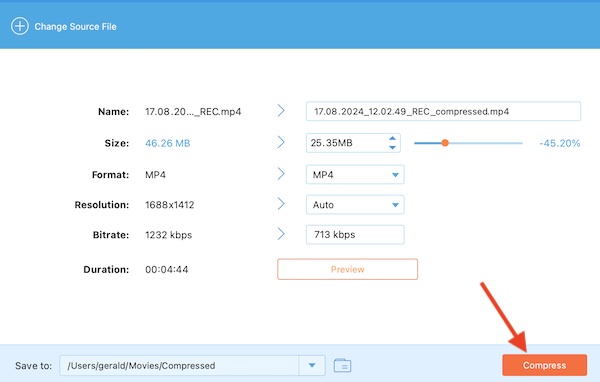This screenshot has height=382, width=600.
Task: Click Change Source File label
Action: click(75, 27)
